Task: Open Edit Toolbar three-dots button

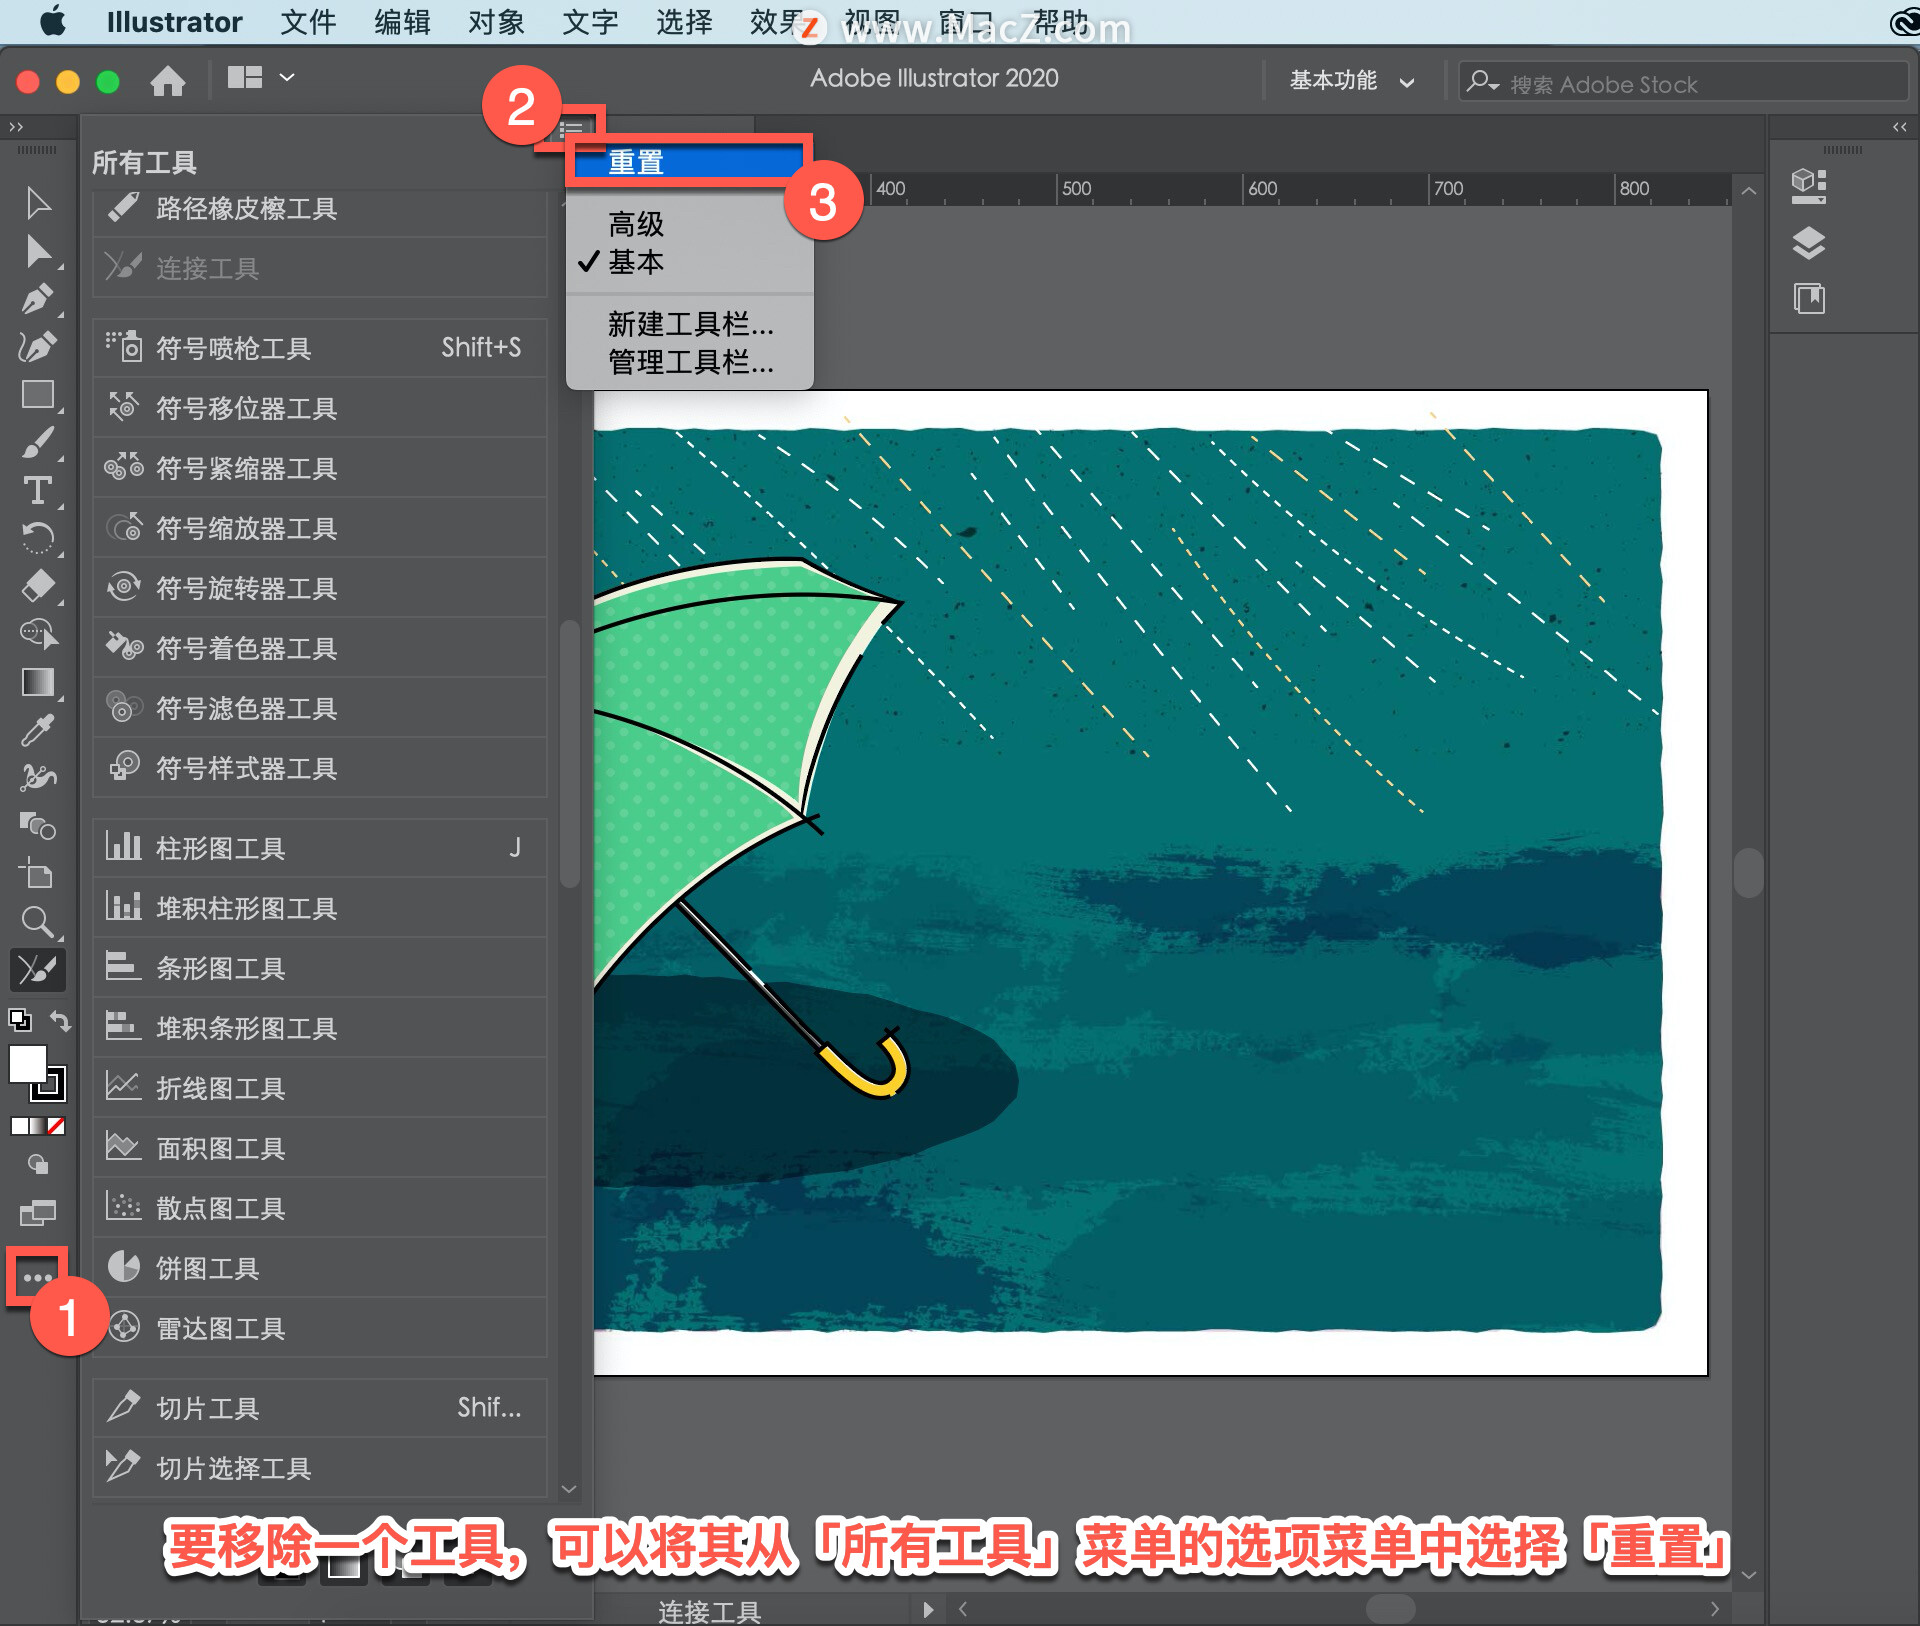Action: click(37, 1277)
